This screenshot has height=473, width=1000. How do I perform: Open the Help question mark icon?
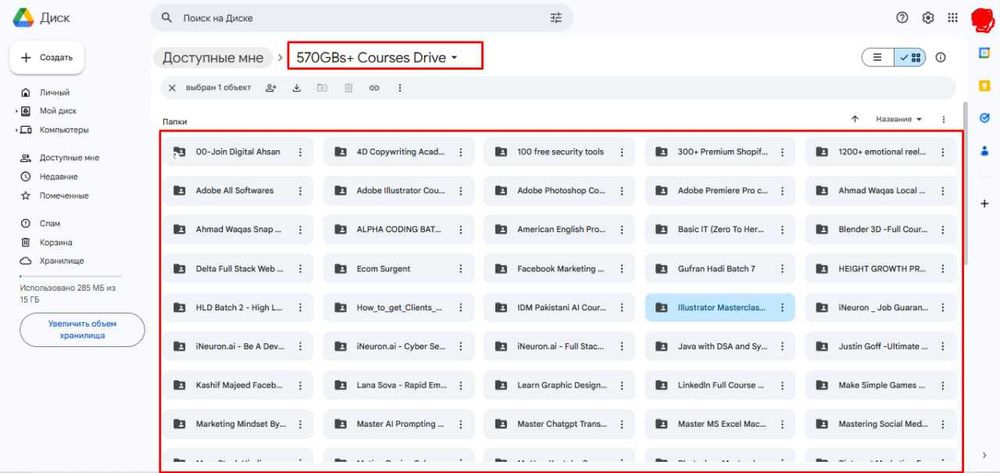pos(902,18)
